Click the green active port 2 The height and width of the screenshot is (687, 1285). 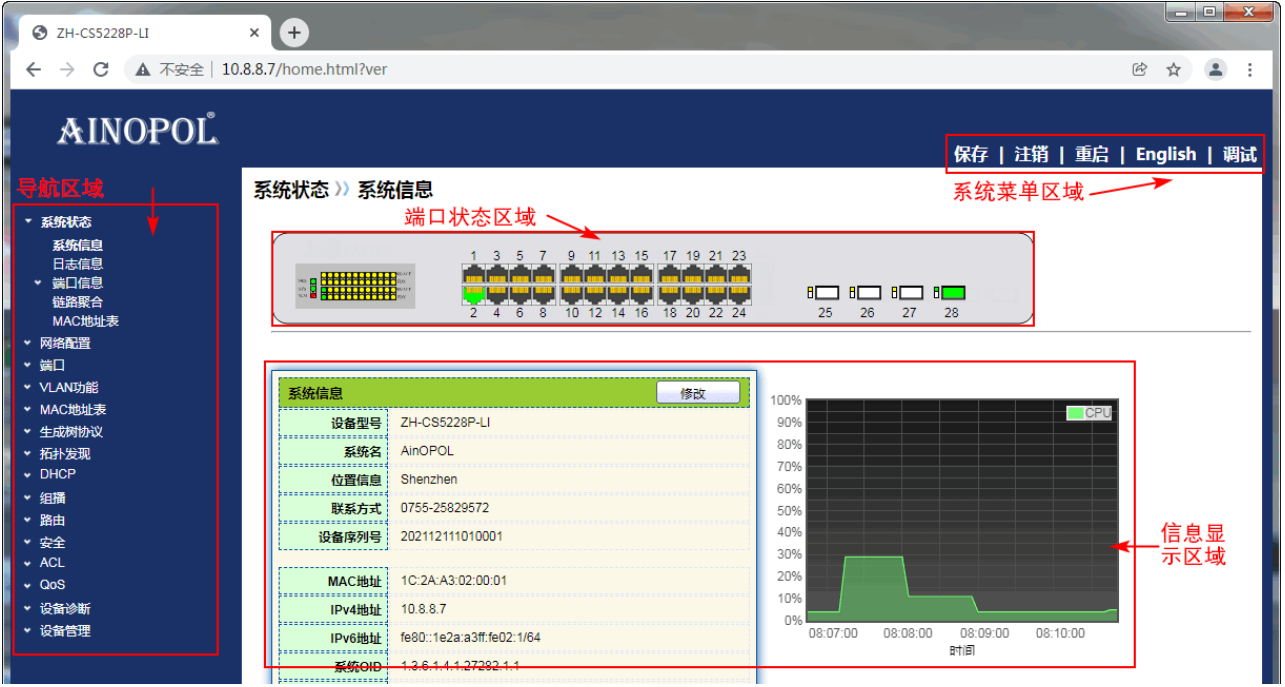click(474, 294)
